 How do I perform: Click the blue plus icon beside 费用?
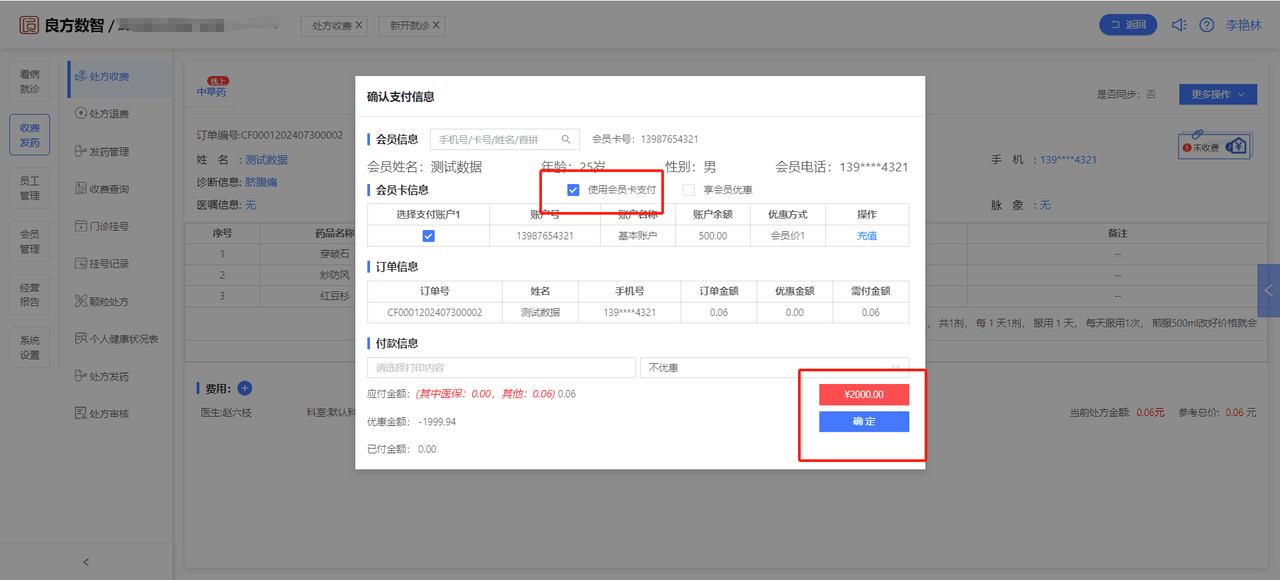point(245,388)
